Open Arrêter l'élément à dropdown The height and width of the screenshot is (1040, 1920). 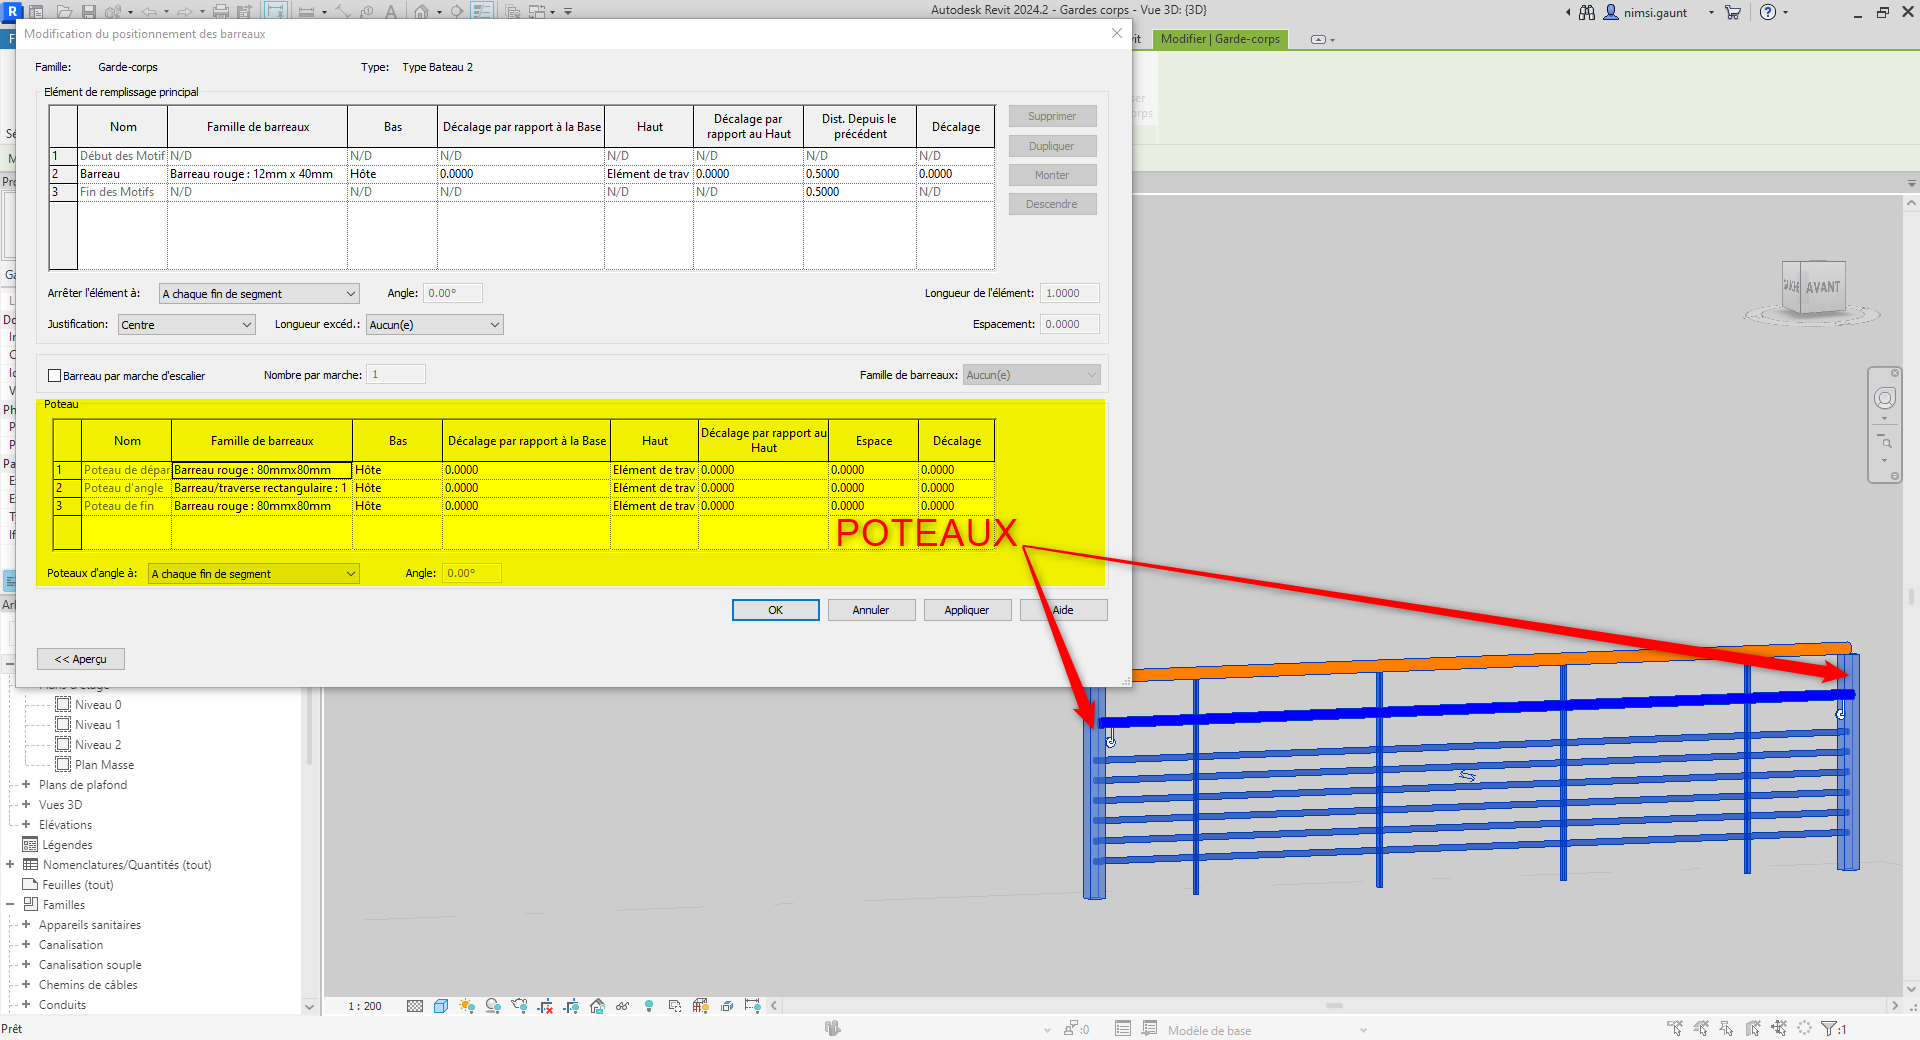click(x=259, y=294)
